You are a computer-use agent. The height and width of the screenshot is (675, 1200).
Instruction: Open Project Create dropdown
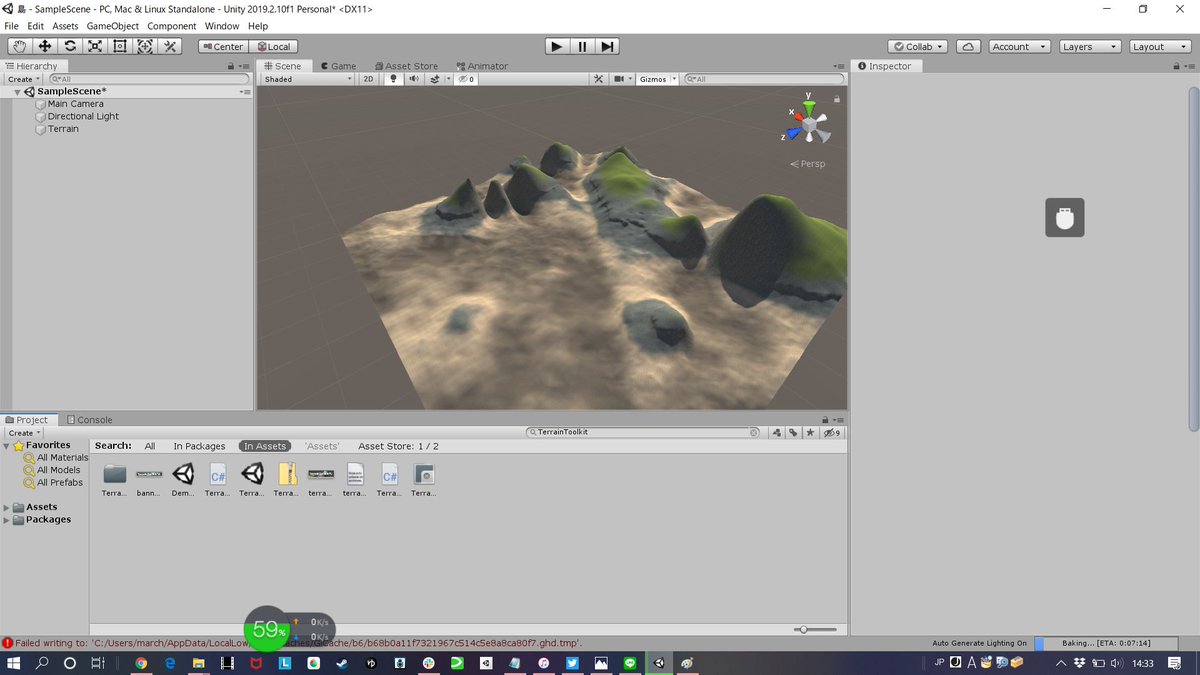pyautogui.click(x=24, y=433)
